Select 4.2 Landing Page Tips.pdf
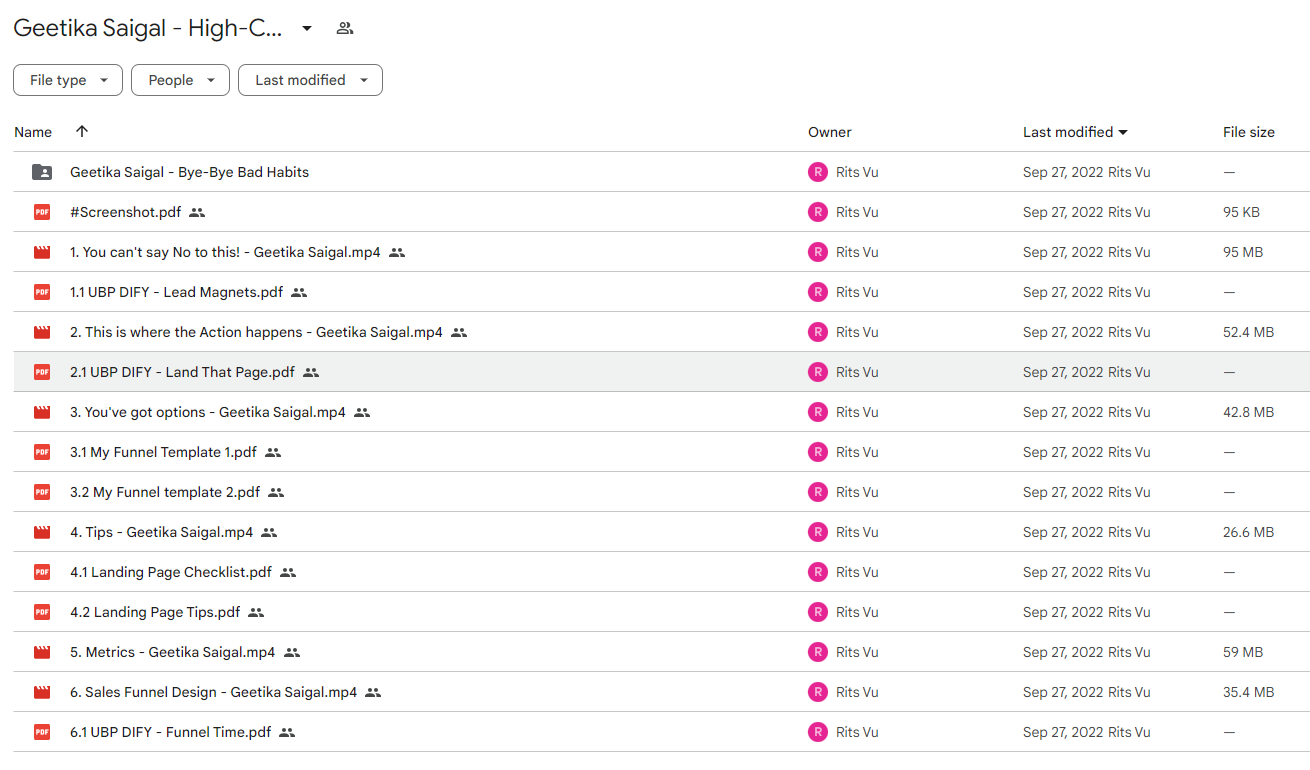Image resolution: width=1310 pixels, height=770 pixels. click(x=155, y=612)
